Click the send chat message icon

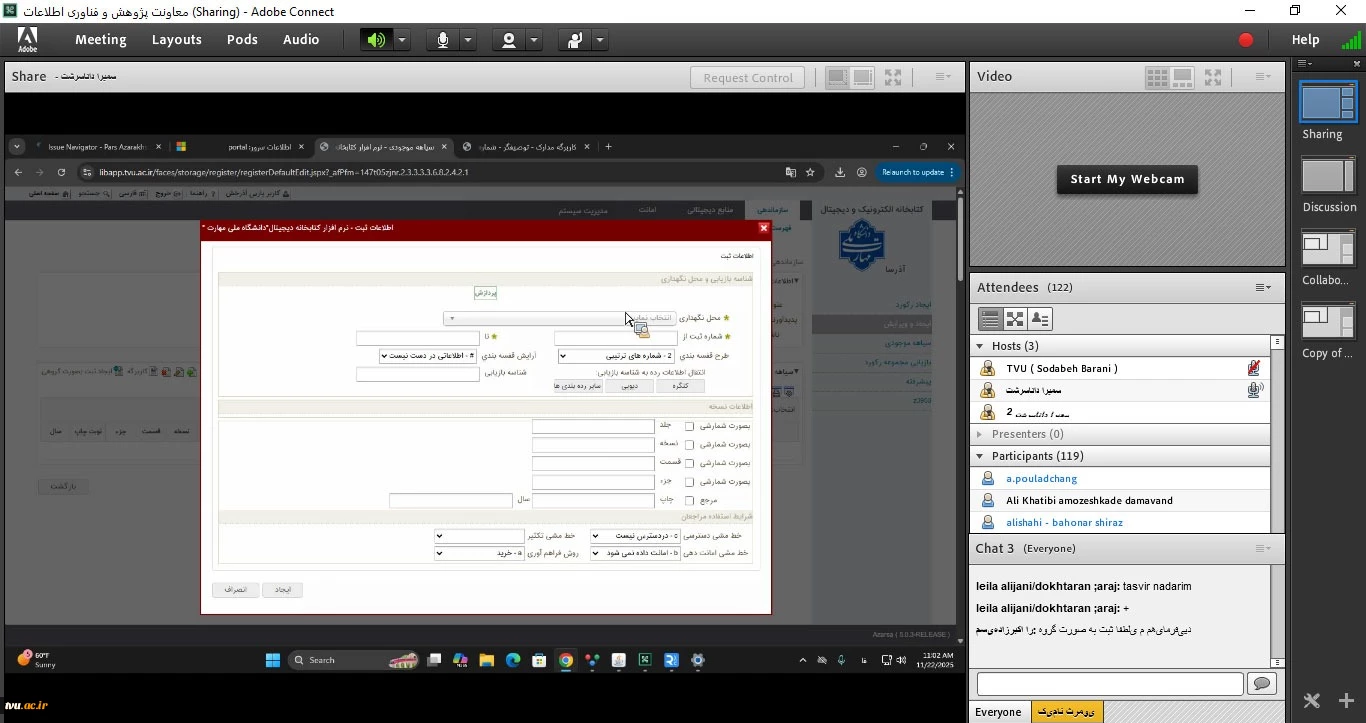click(1261, 684)
